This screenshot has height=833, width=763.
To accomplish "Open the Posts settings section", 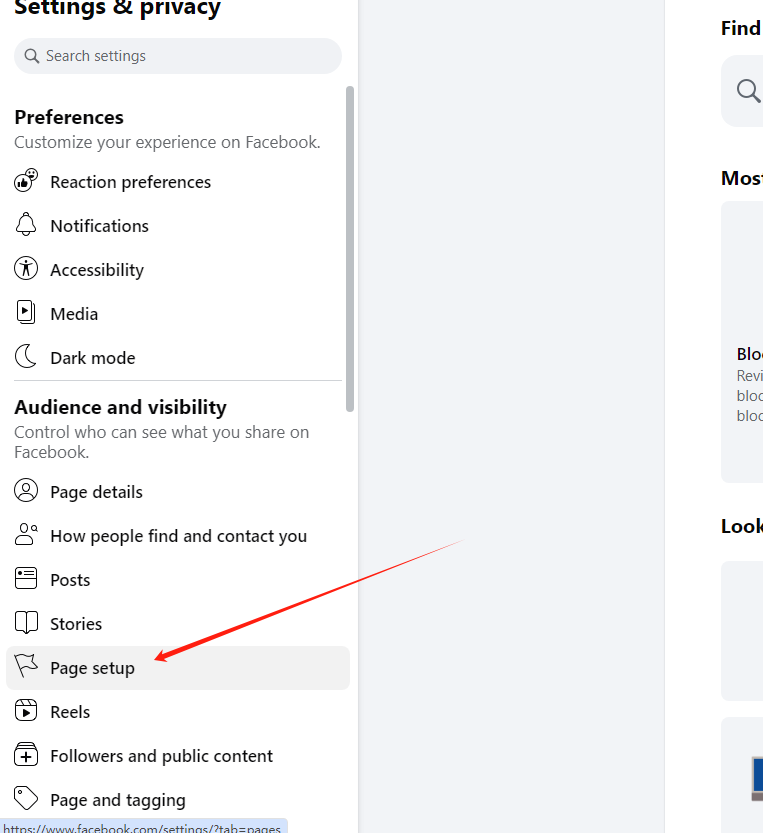I will point(70,580).
